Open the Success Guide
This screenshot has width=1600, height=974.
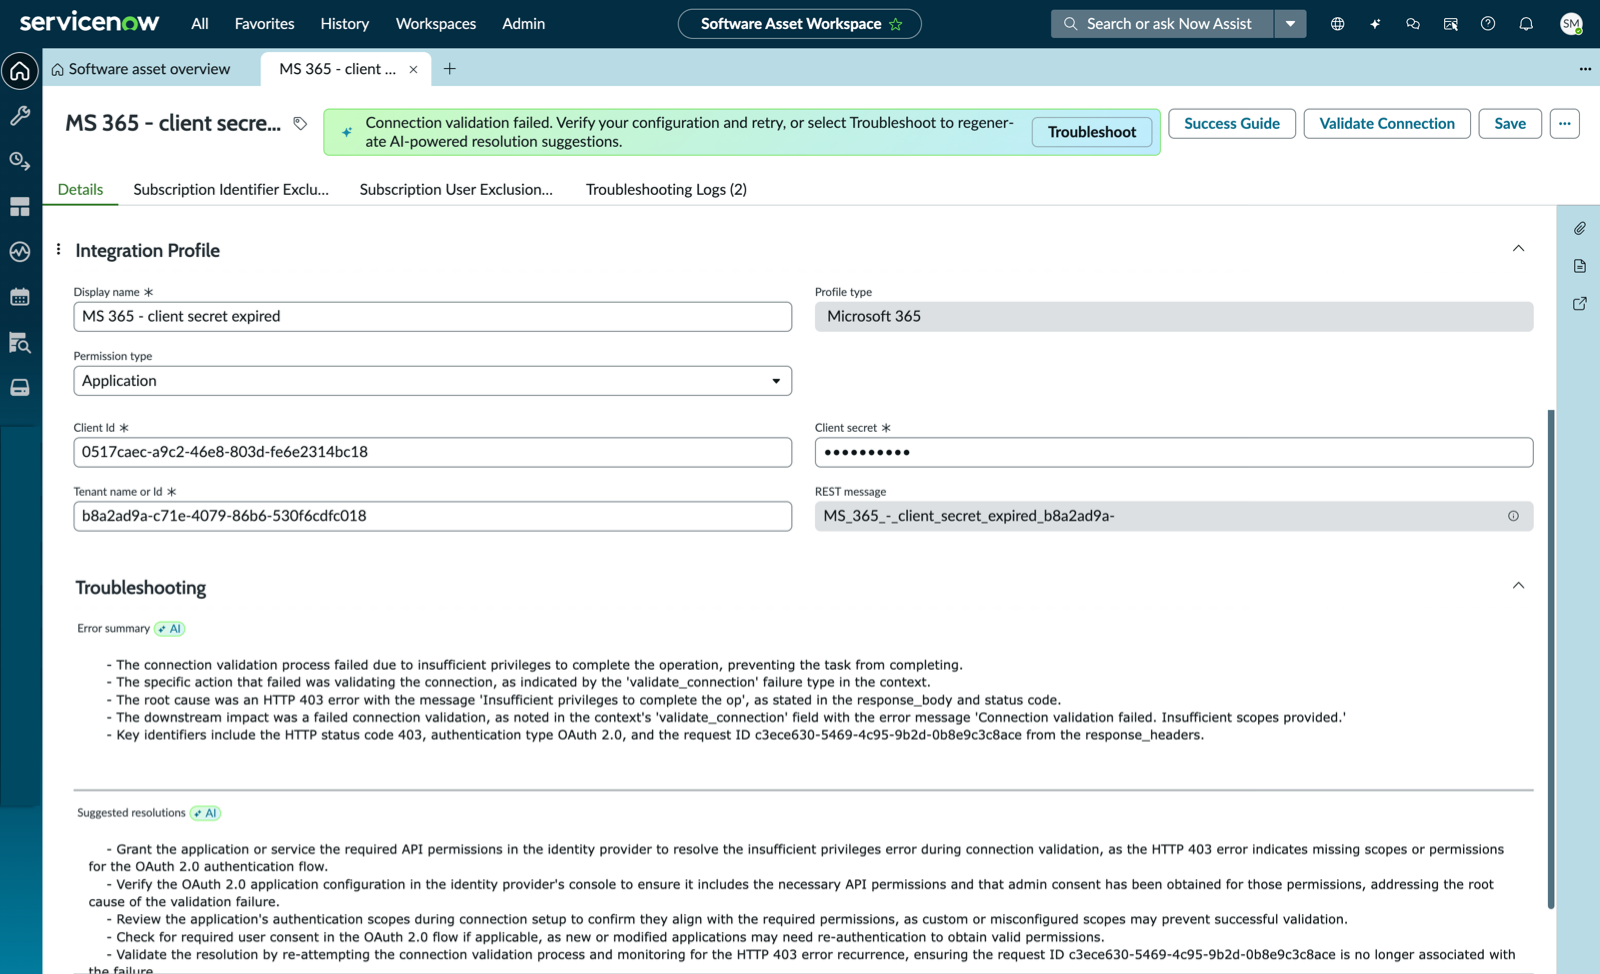(x=1232, y=124)
